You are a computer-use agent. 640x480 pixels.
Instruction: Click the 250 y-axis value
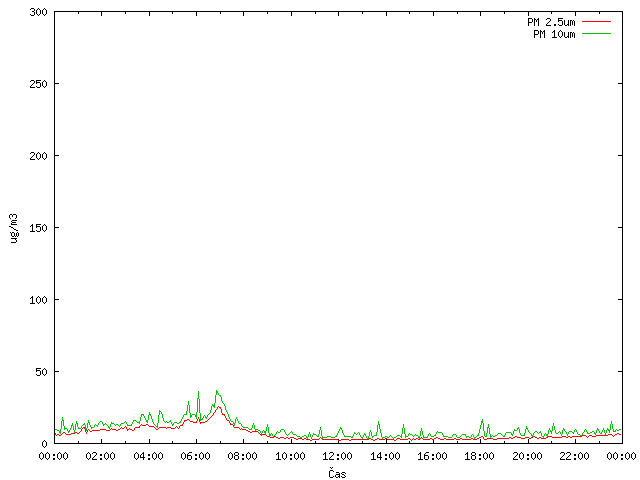click(x=38, y=84)
